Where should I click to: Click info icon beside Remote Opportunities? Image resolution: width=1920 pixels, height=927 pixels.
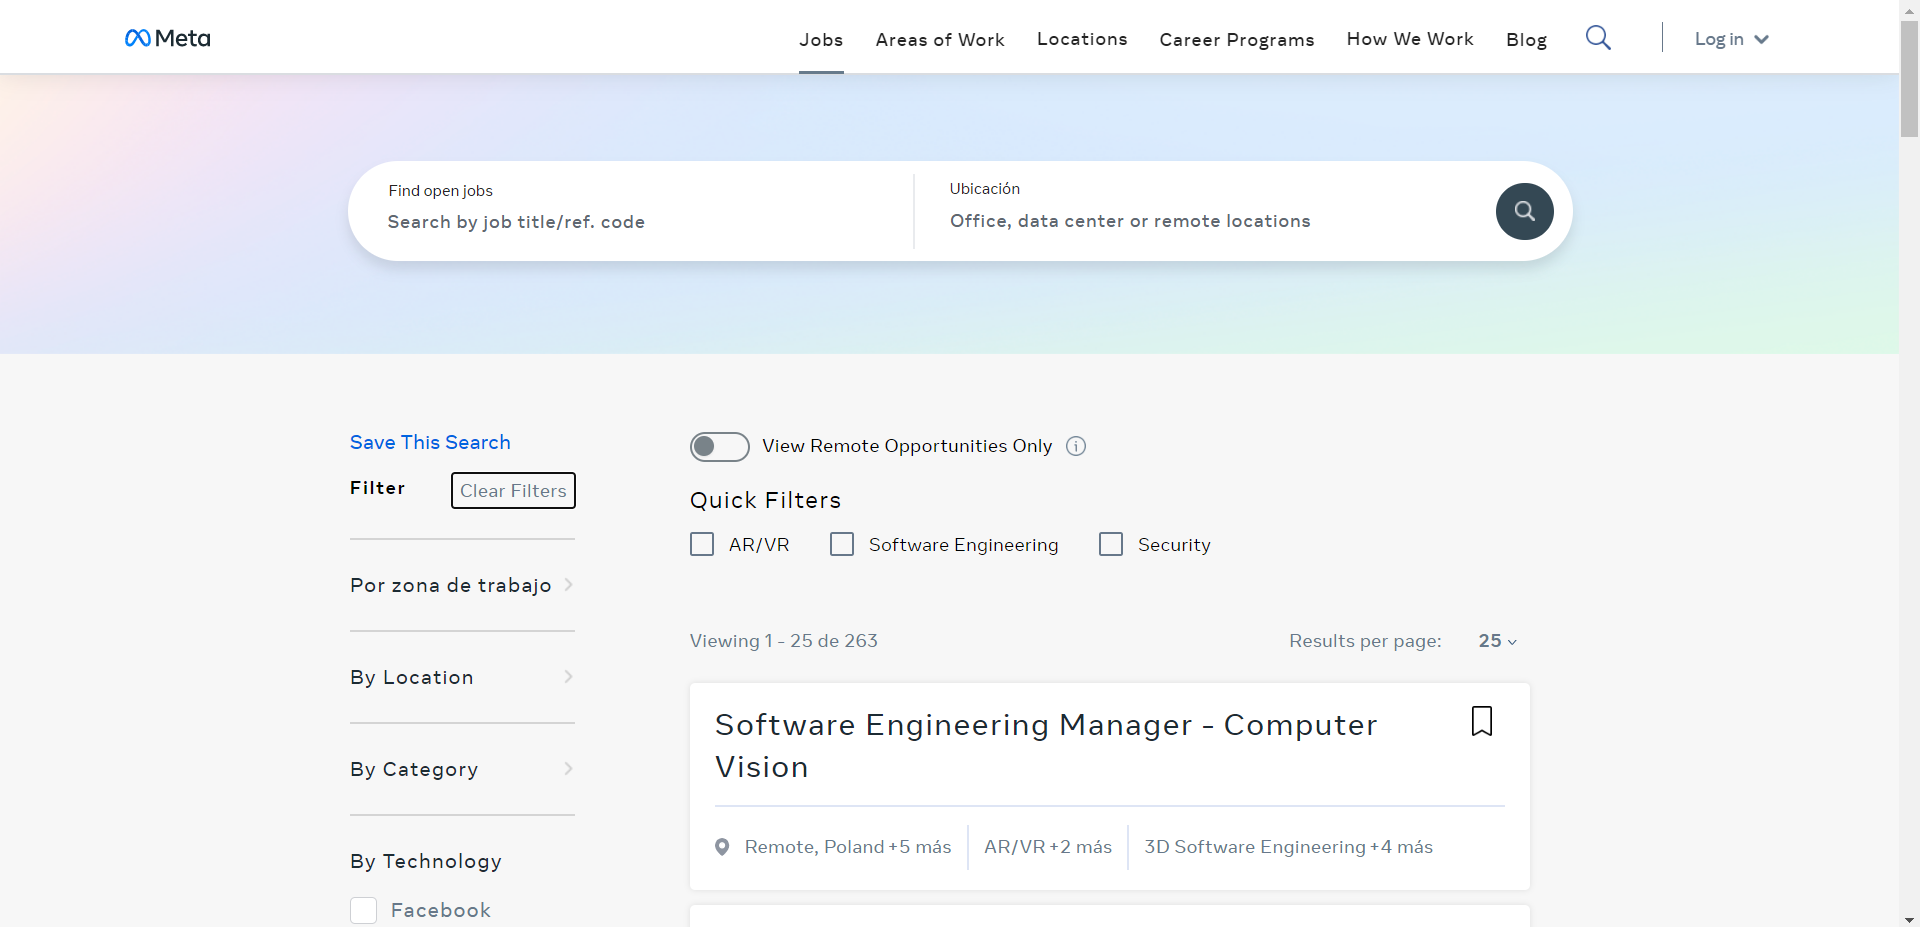[1076, 446]
